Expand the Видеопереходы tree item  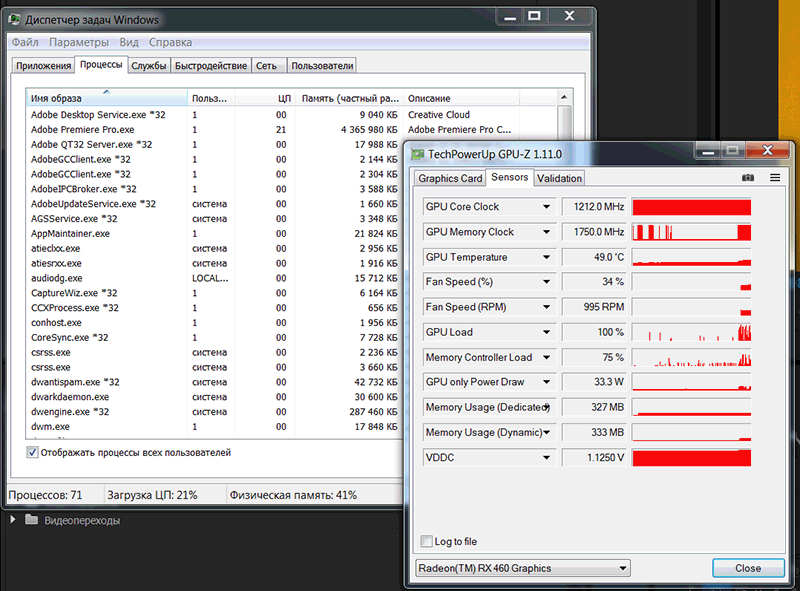point(13,520)
